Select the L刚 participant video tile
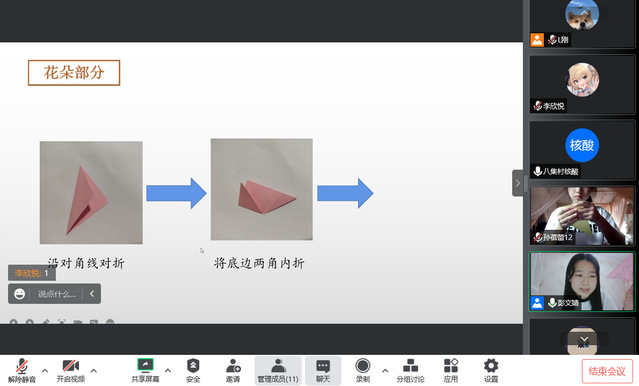 pos(582,24)
